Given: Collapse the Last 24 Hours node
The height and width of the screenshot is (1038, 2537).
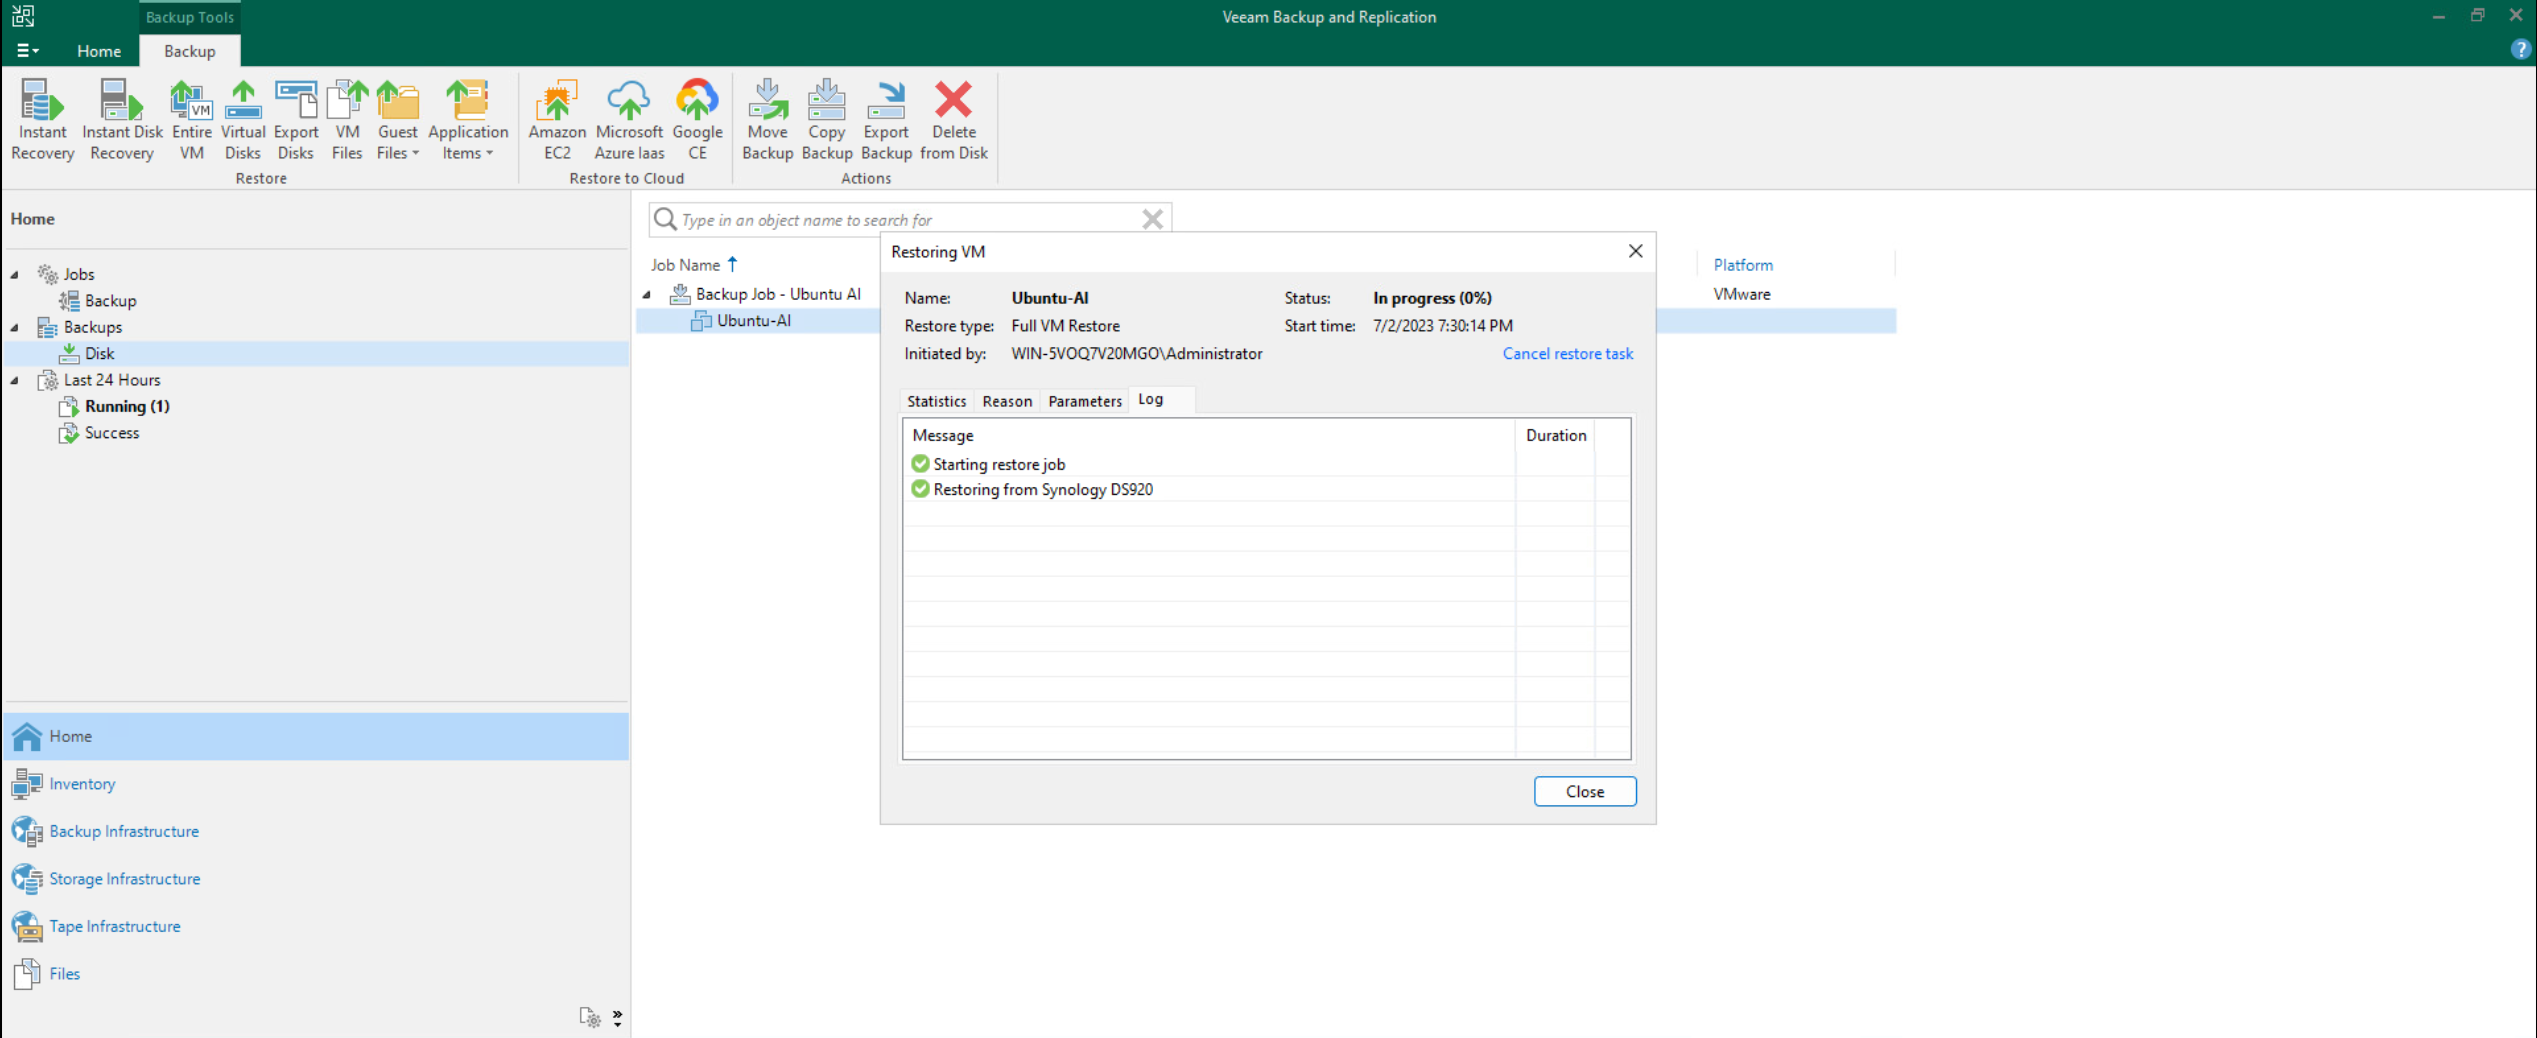Looking at the screenshot, I should coord(15,380).
